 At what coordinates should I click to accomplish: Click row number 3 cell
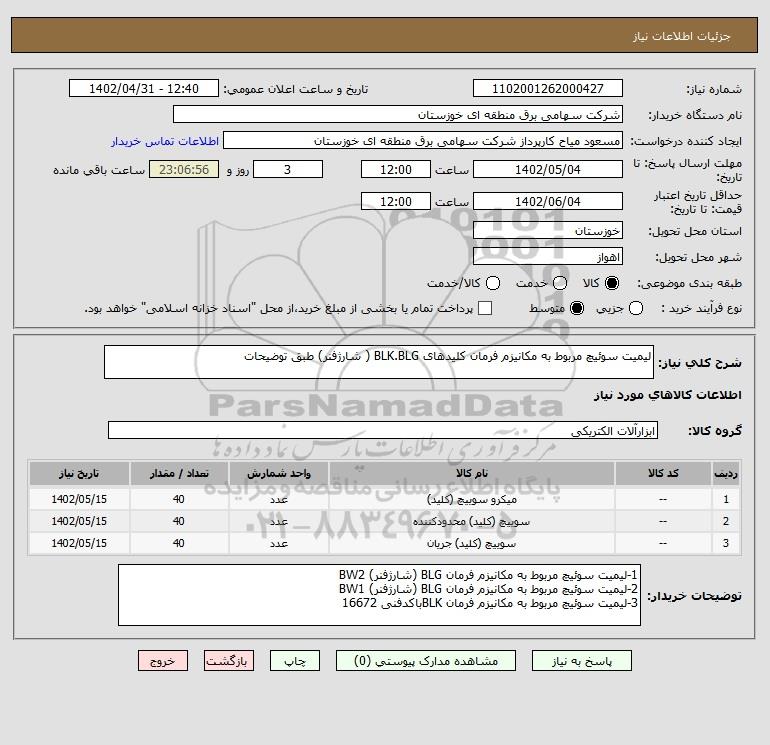[x=726, y=543]
